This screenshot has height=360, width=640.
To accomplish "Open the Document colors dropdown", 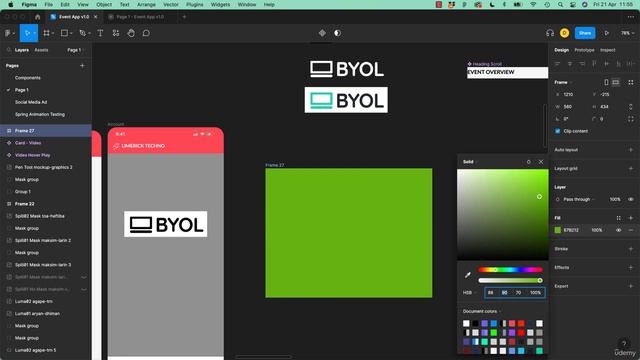I will point(482,311).
